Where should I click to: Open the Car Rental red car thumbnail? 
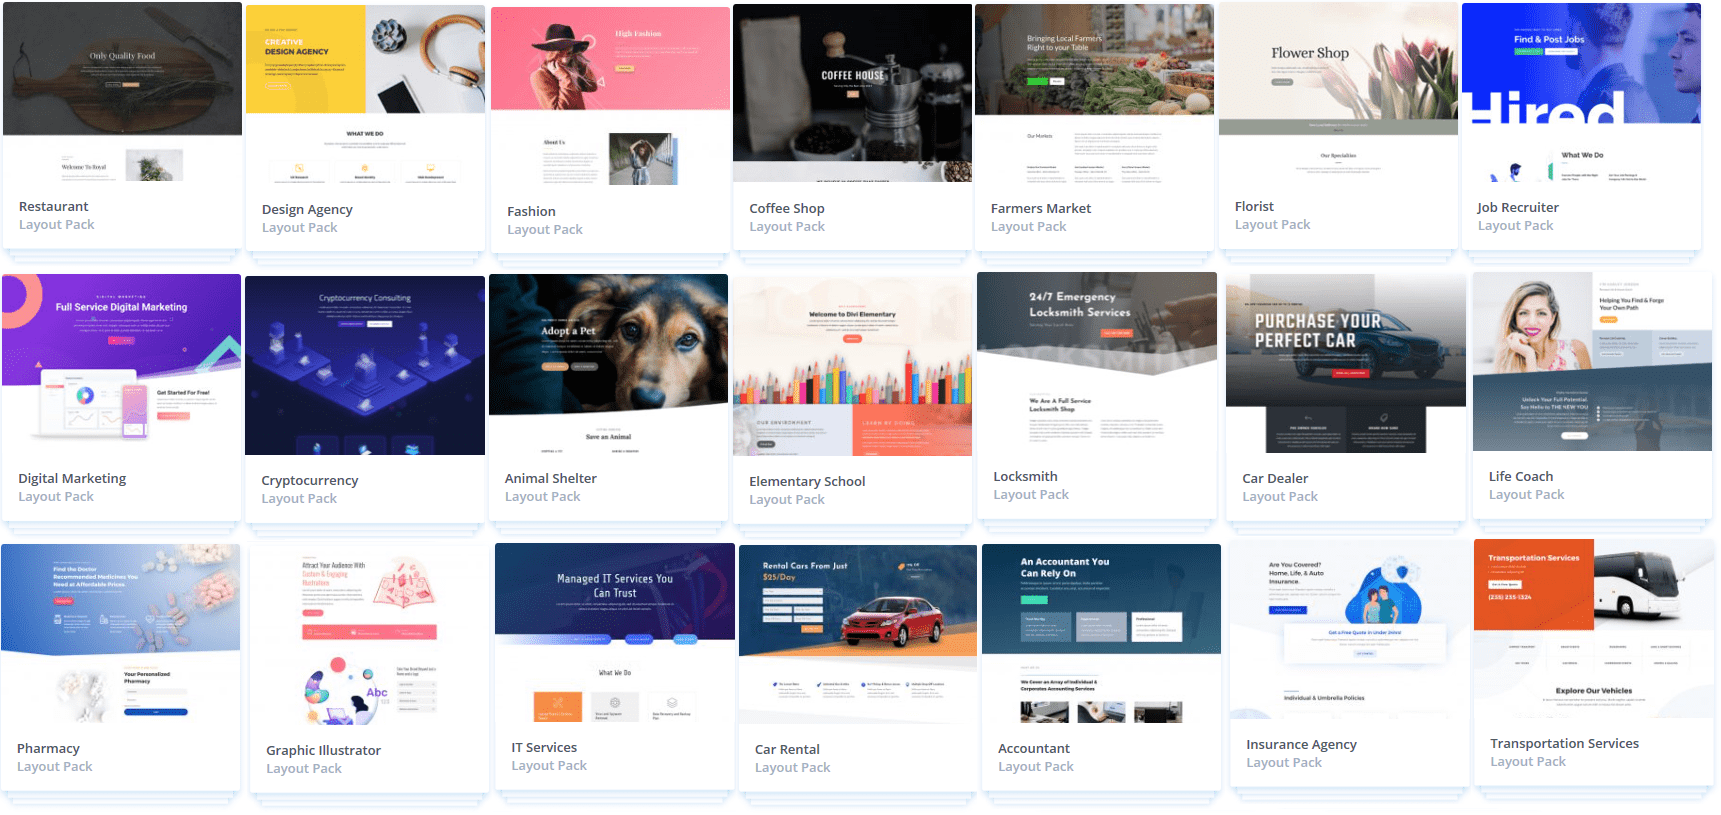tap(857, 634)
